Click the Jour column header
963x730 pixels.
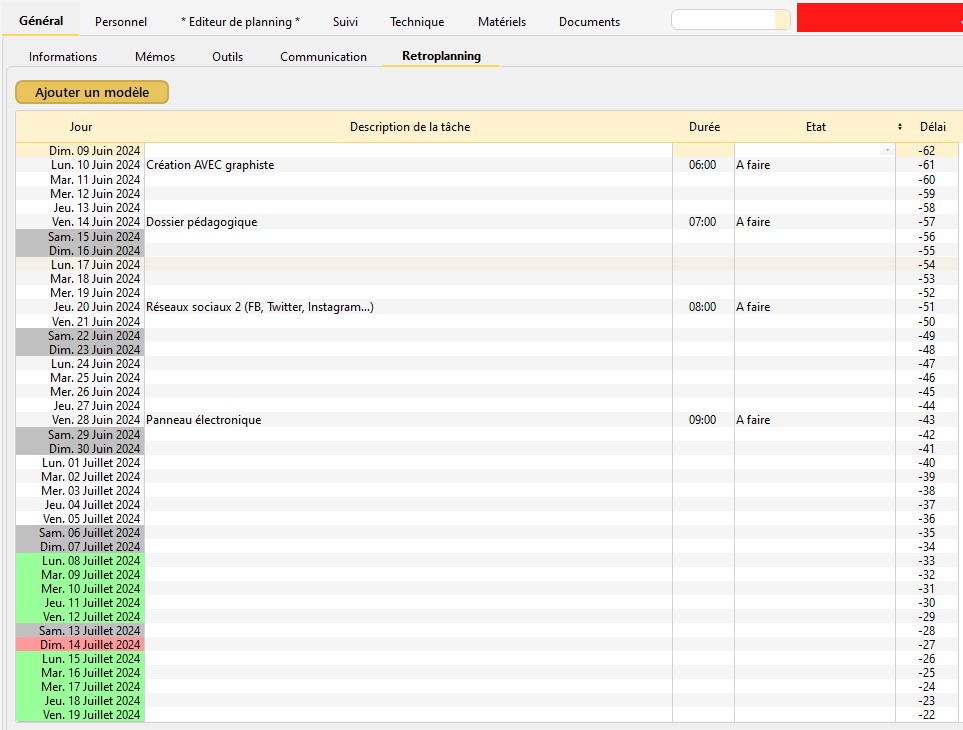[81, 127]
